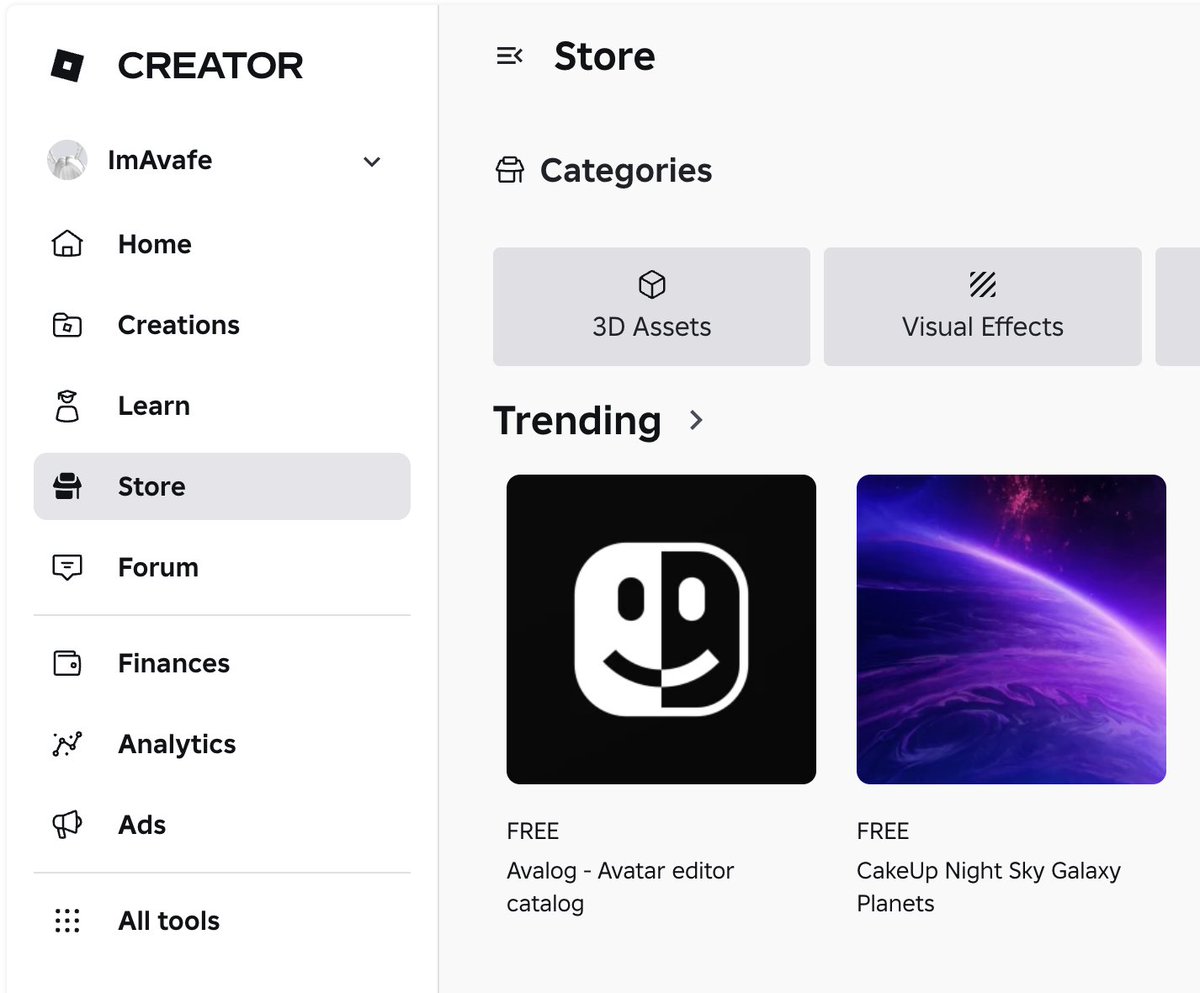Expand the ImAvafe account dropdown chevron
The image size is (1200, 993).
coord(372,162)
